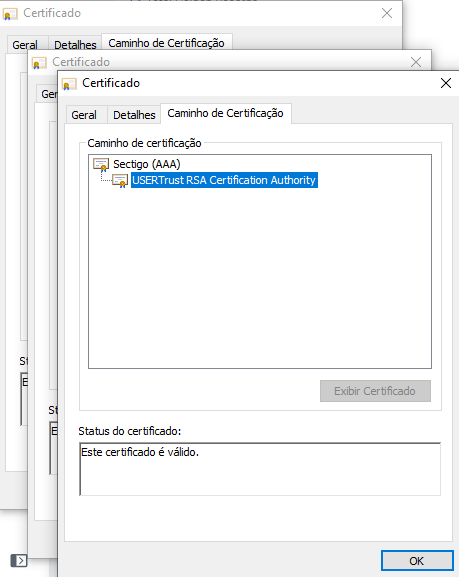Select Caminho de Certificação tab in front window
Image resolution: width=459 pixels, height=577 pixels.
[225, 113]
